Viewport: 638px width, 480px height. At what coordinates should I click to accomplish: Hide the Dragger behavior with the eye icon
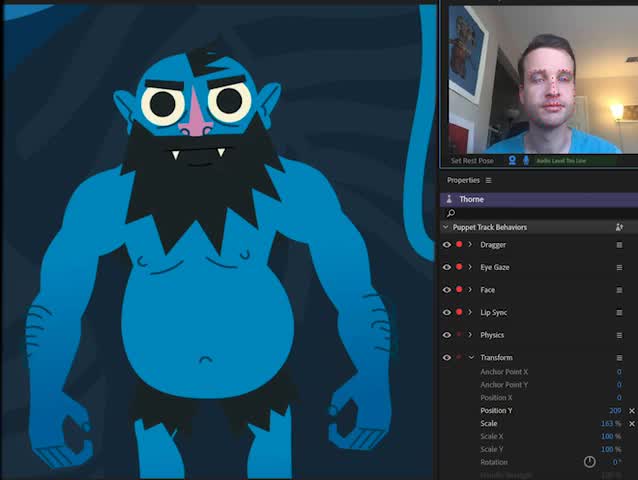[447, 245]
